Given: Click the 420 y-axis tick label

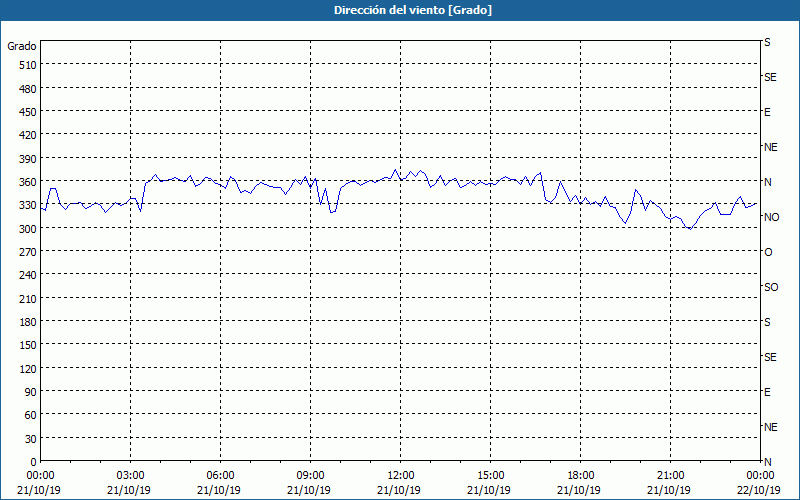Looking at the screenshot, I should pyautogui.click(x=28, y=135).
